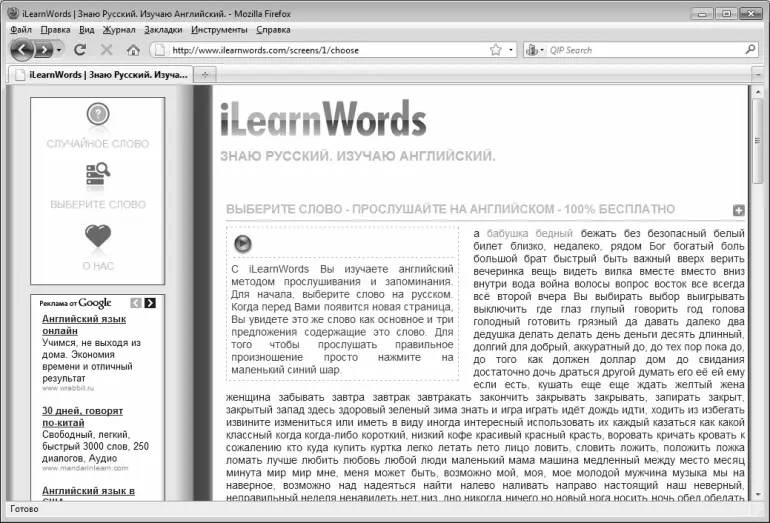Open the www.wrabbit.ru ad URL
The height and width of the screenshot is (523, 770).
coord(68,388)
